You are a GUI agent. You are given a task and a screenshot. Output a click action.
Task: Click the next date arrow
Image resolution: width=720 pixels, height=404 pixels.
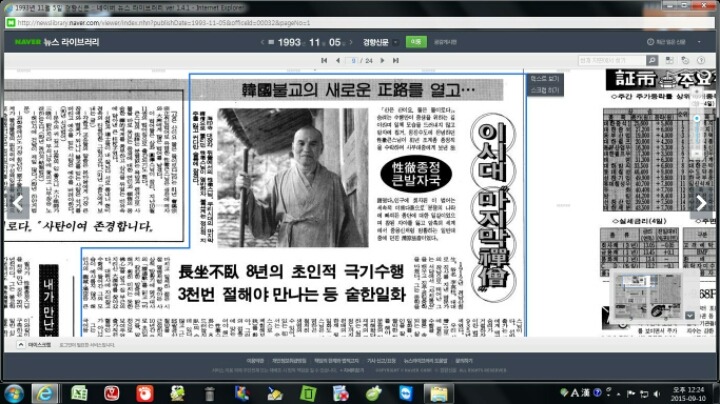351,42
